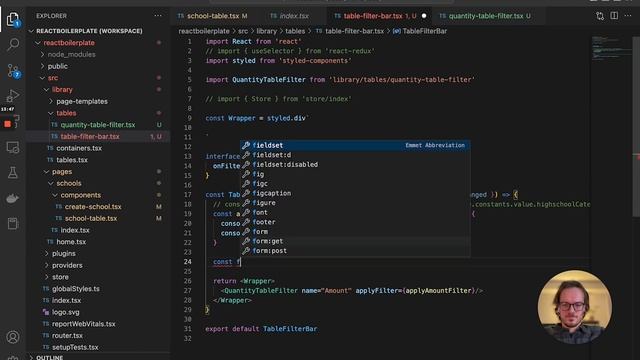The width and height of the screenshot is (640, 360).
Task: Click the compare changes icon in editor toolbar
Action: coord(600,16)
